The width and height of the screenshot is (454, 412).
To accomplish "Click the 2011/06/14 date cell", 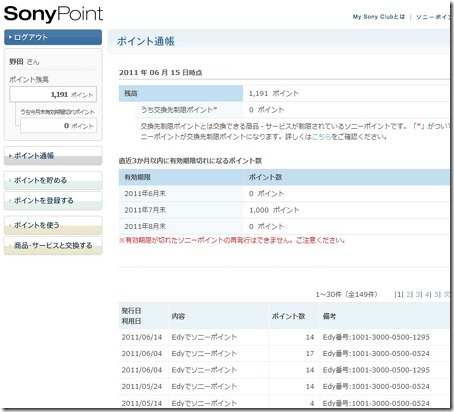I will click(x=142, y=337).
